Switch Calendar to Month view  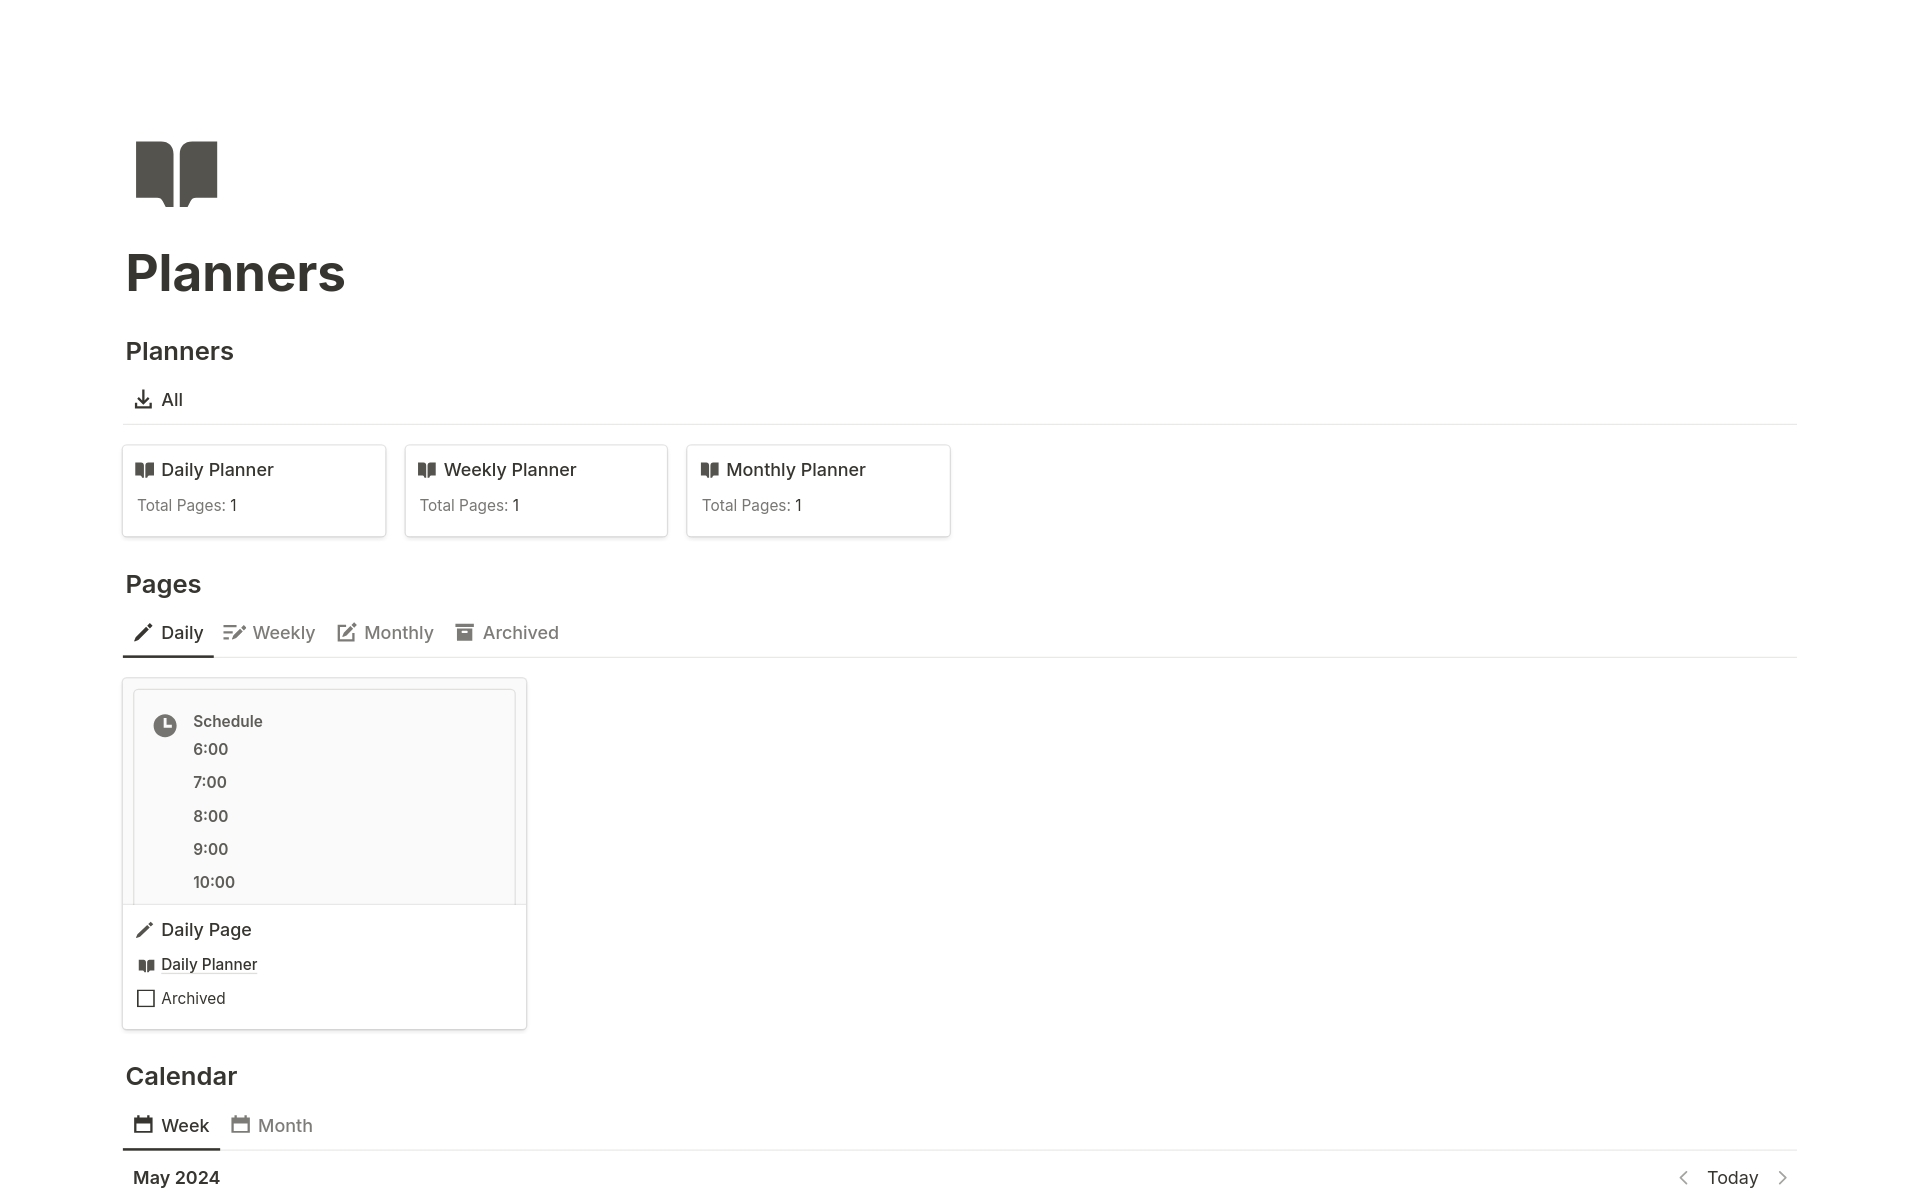point(272,1124)
